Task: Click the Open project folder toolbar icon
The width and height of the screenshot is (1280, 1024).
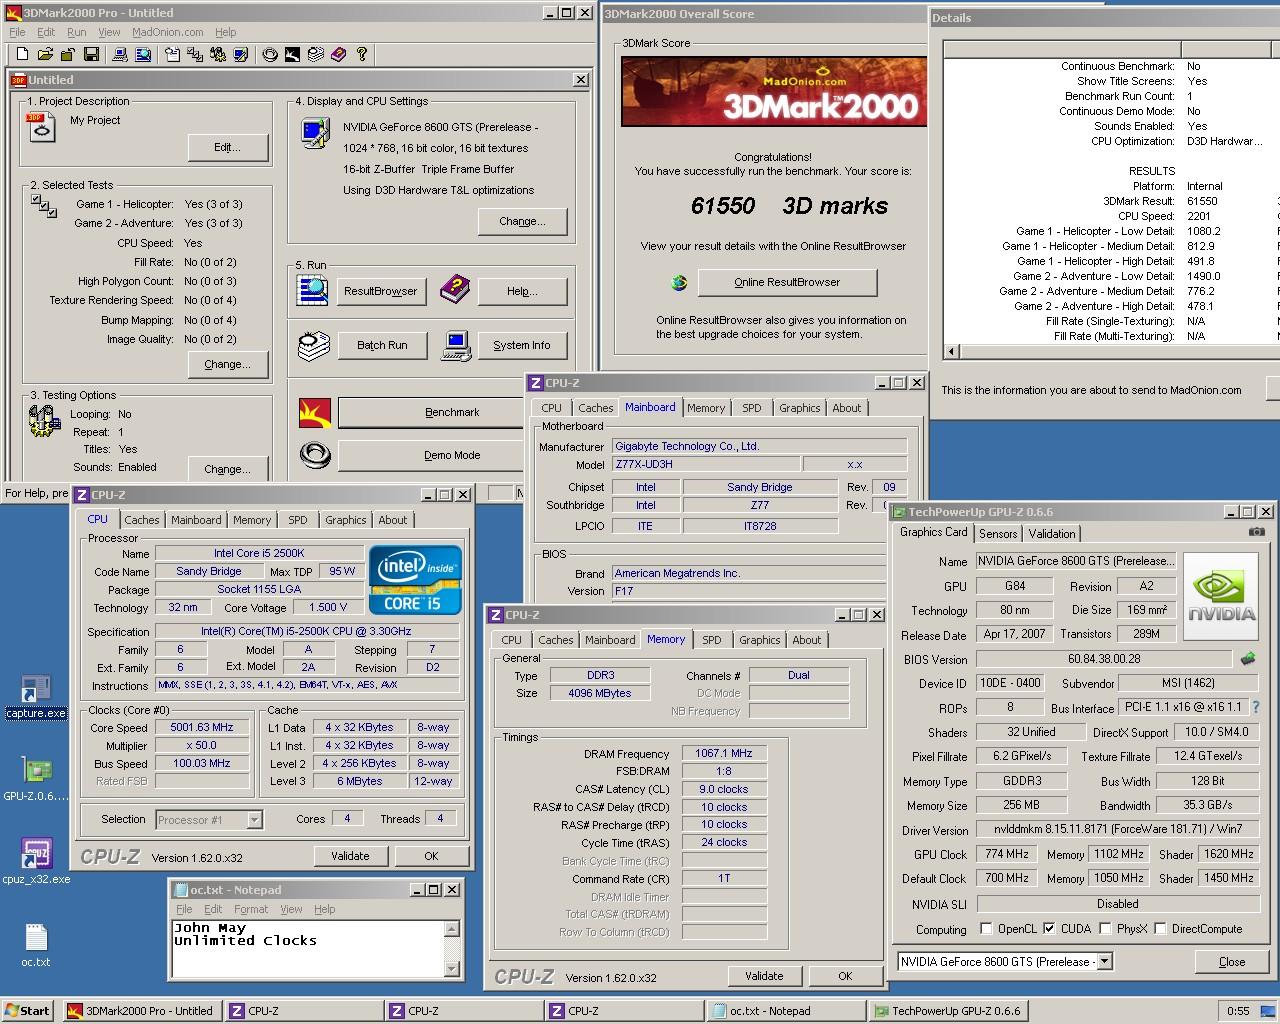Action: (x=46, y=54)
